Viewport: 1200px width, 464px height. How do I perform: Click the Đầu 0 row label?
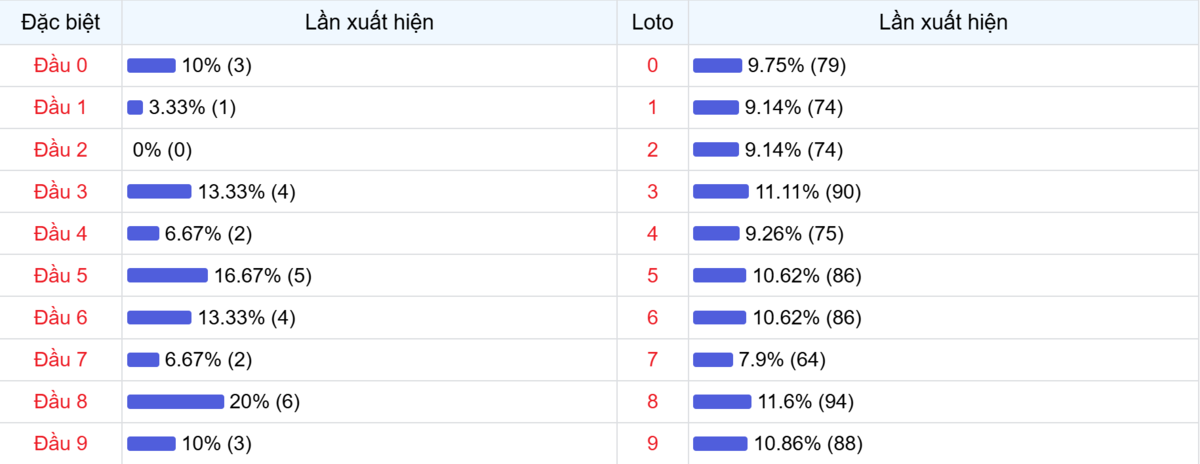pos(61,65)
